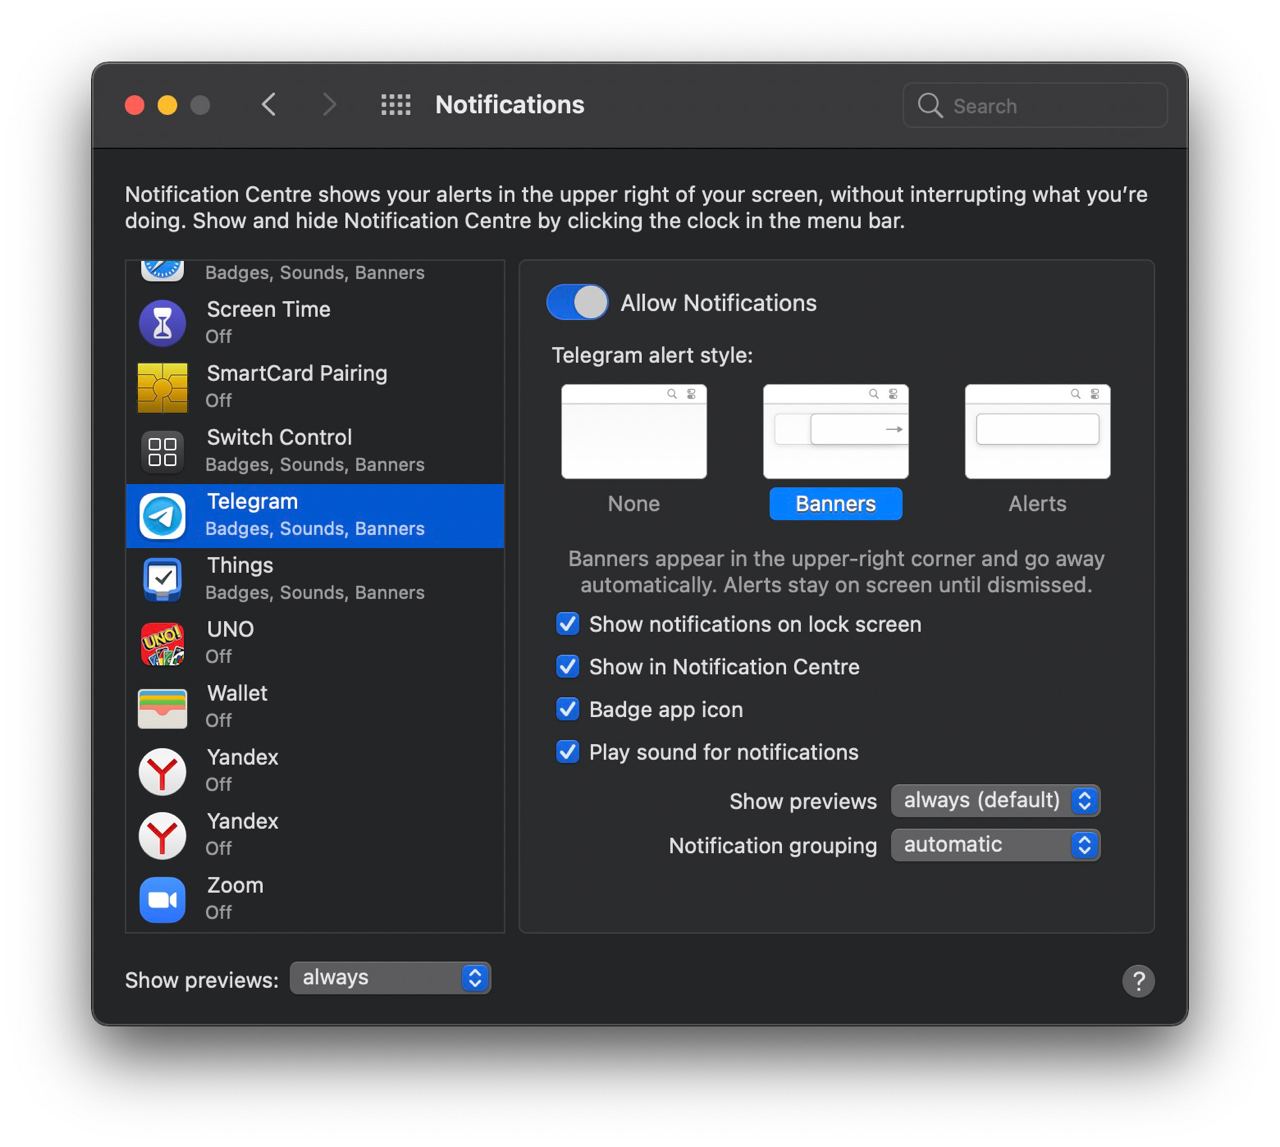1280x1147 pixels.
Task: Click the Things checkbox app icon
Action: click(x=162, y=580)
